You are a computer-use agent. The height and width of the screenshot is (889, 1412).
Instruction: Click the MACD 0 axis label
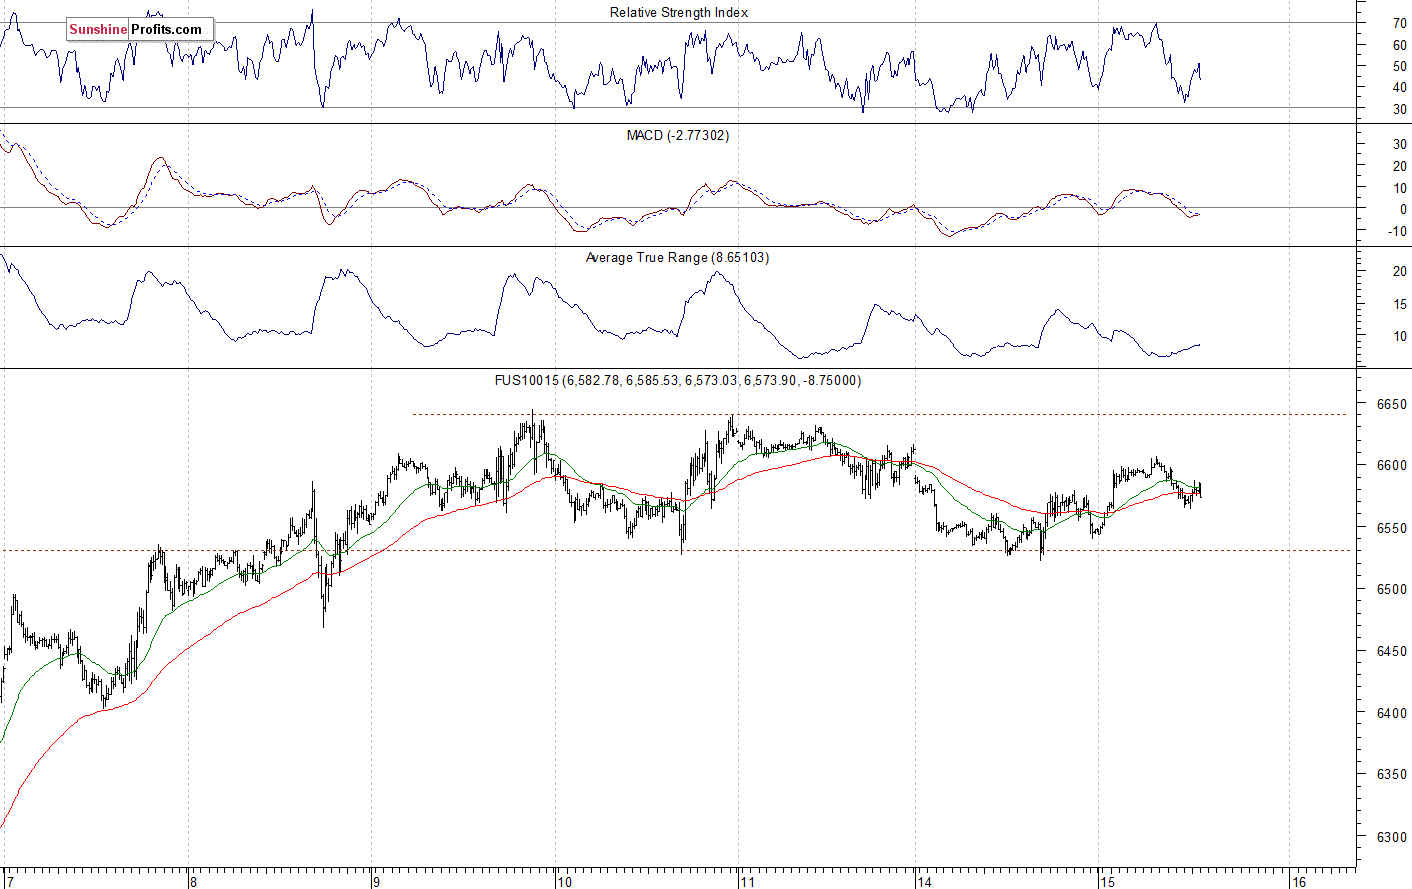coord(1403,209)
